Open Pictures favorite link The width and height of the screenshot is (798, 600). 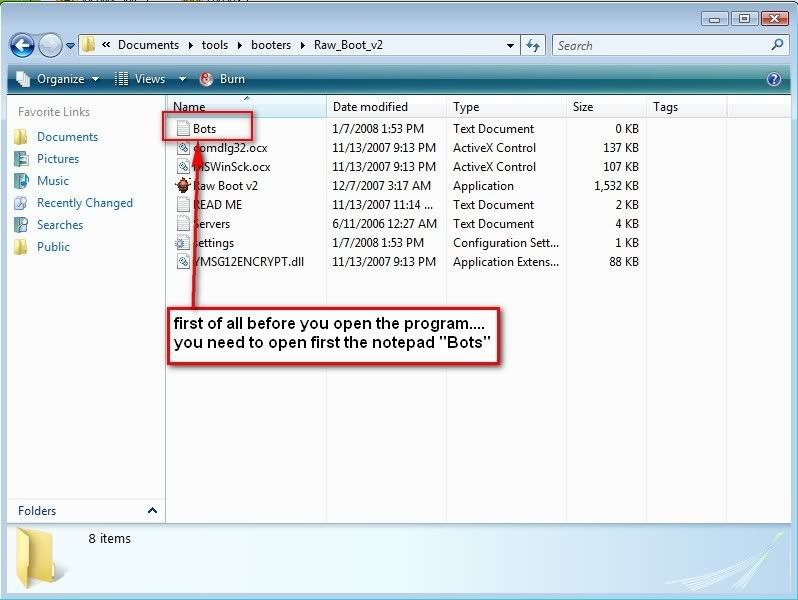58,158
